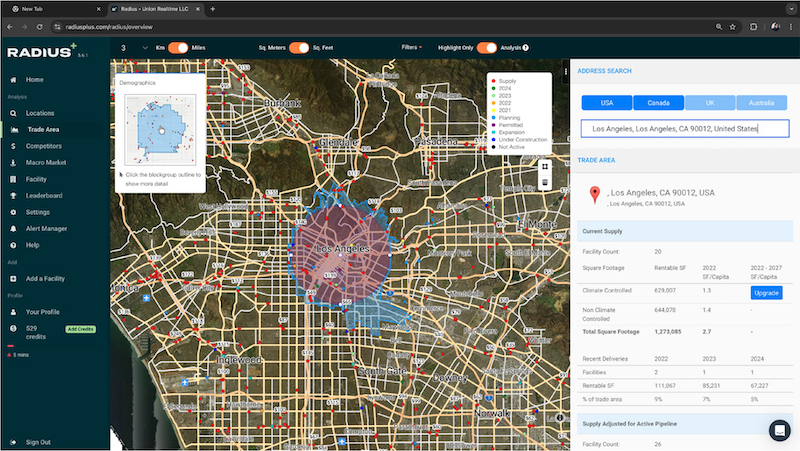Click the Climate Controlled value 629,007
The height and width of the screenshot is (451, 800).
click(x=665, y=290)
